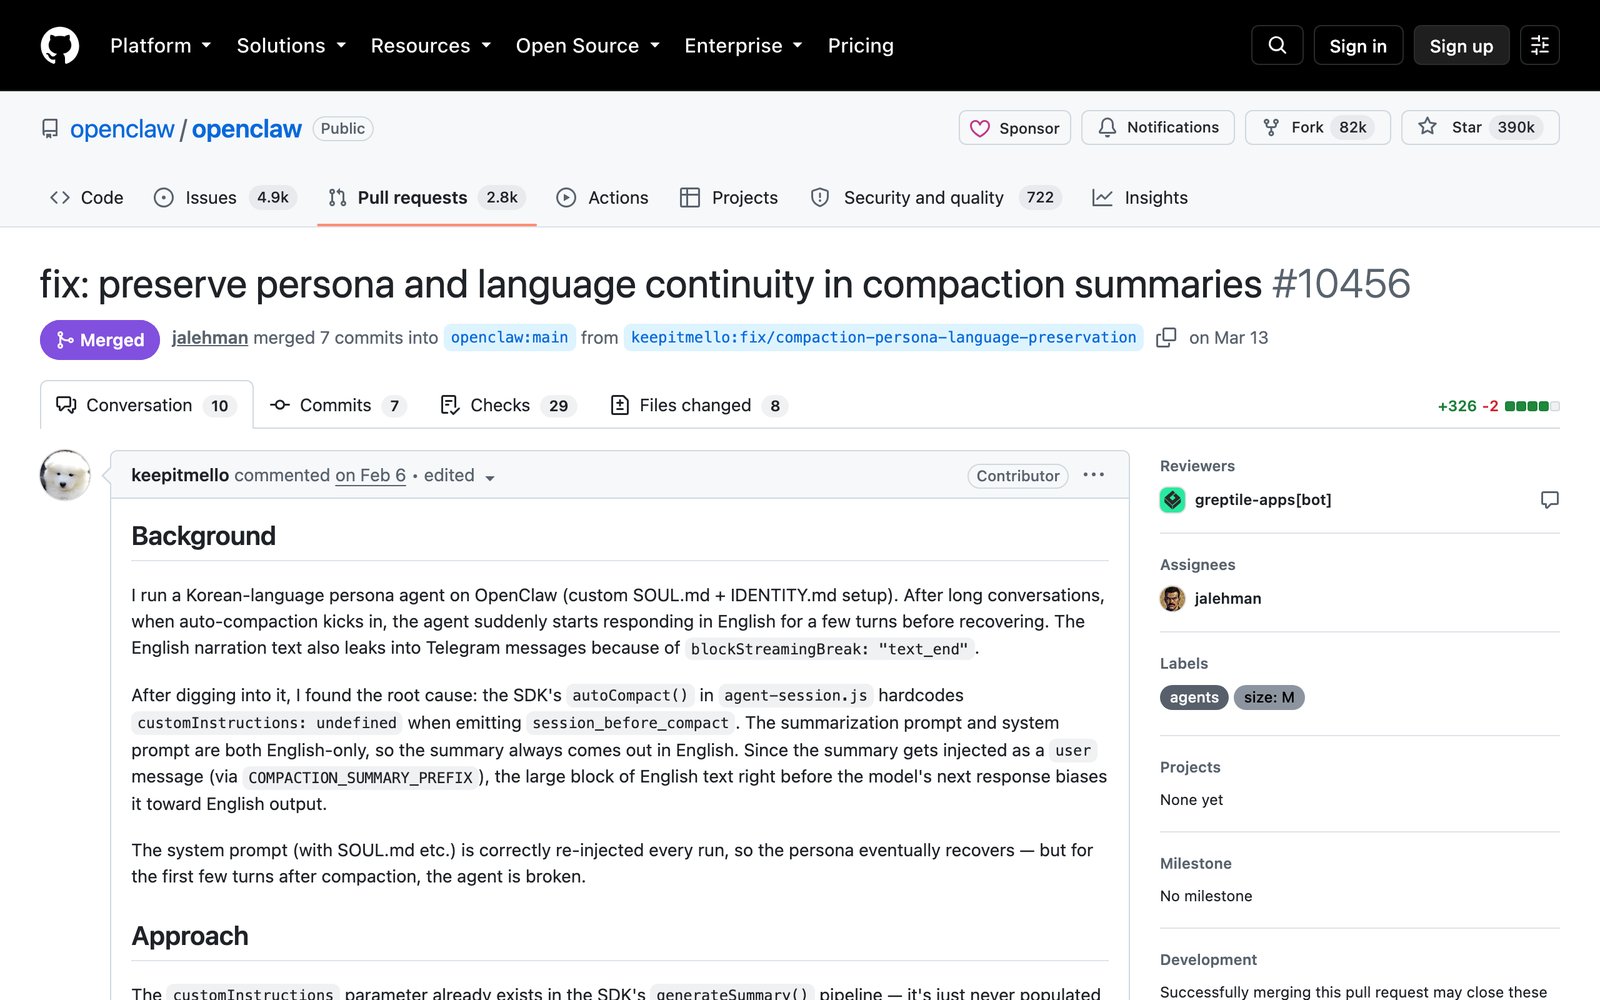Open the Insights tab
Viewport: 1600px width, 1000px height.
tap(1140, 198)
